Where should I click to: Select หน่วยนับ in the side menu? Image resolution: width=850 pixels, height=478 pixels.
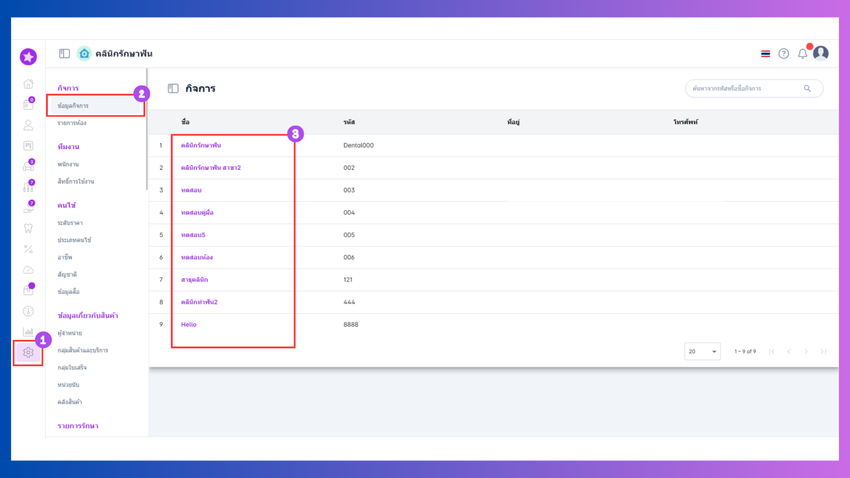[68, 385]
